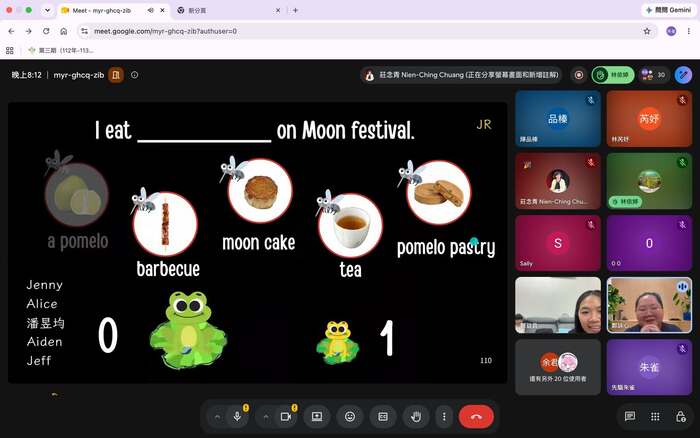Open the browser profile avatar
Viewport: 700px width, 438px height.
671,31
